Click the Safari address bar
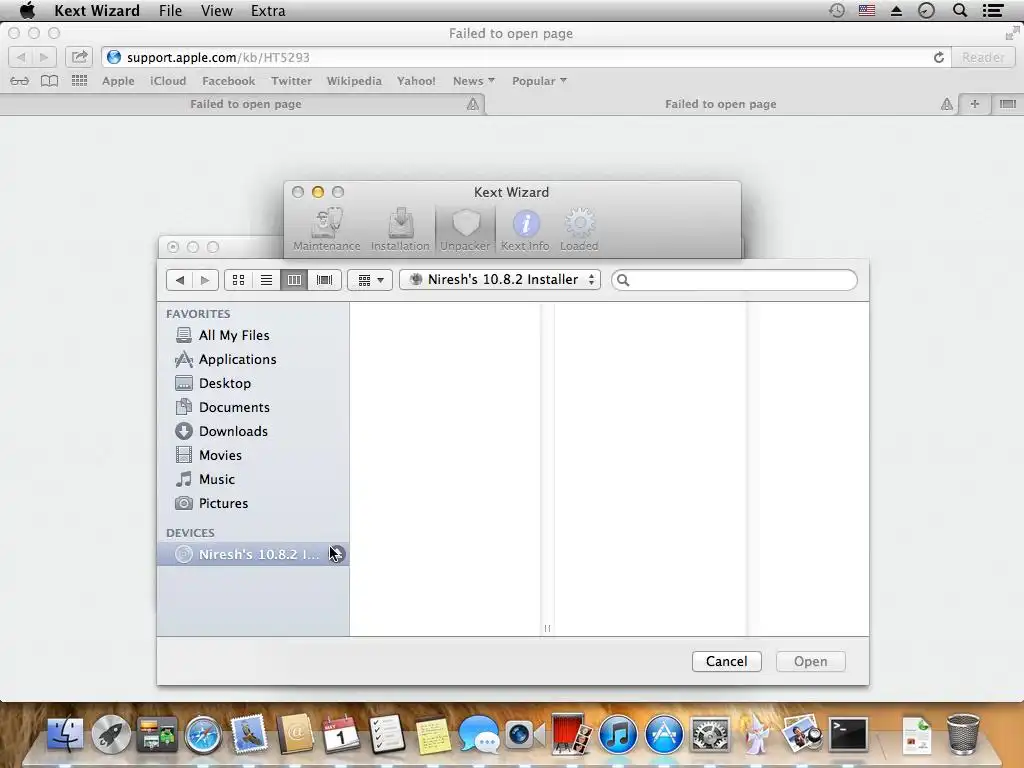 pos(526,57)
